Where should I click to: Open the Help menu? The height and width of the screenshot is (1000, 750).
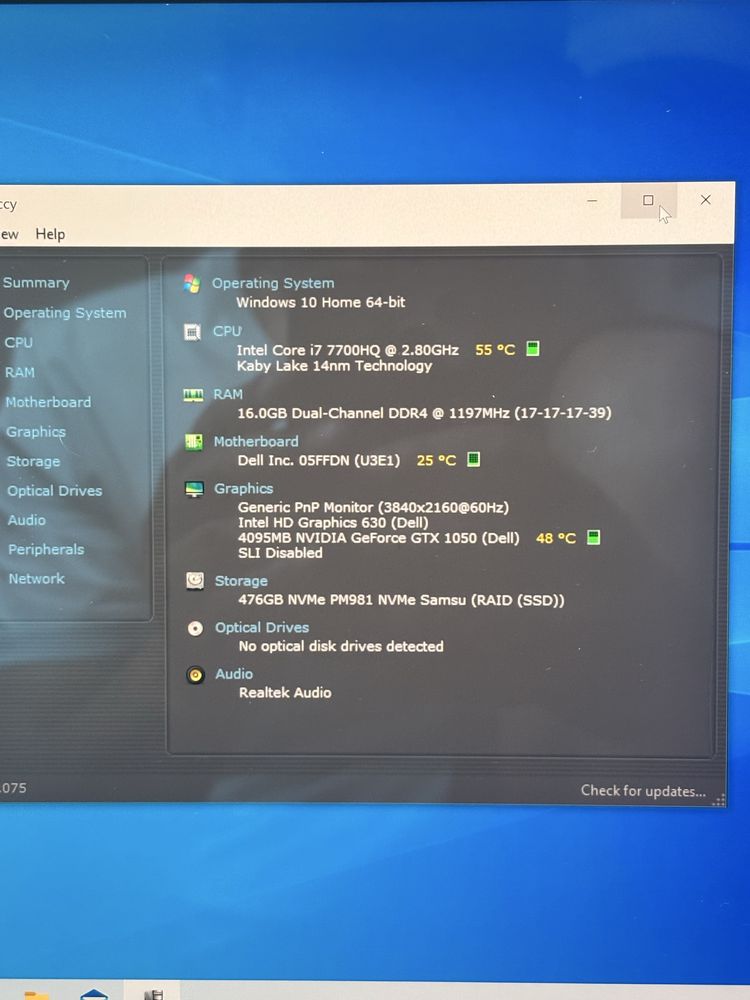pyautogui.click(x=50, y=234)
